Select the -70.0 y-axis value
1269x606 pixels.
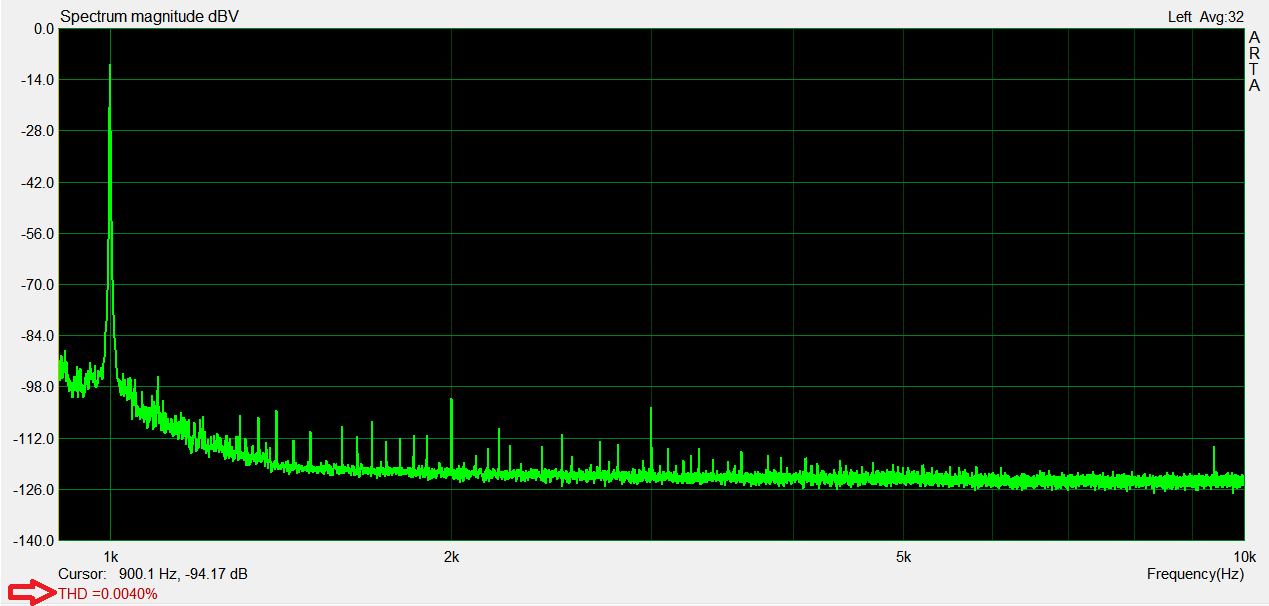[x=37, y=285]
